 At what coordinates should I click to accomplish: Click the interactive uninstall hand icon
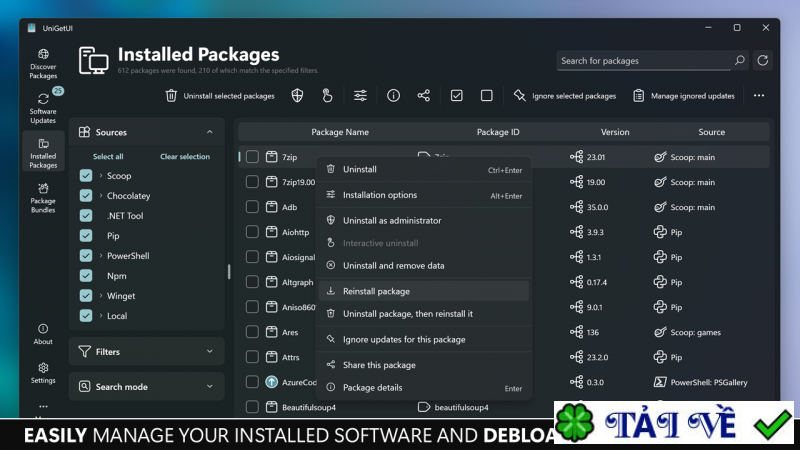327,96
